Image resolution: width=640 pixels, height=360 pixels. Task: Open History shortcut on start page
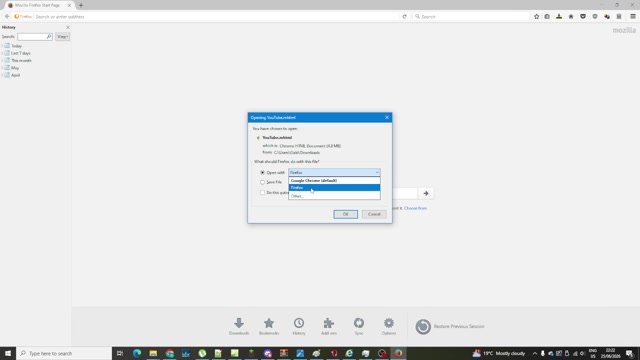click(x=299, y=326)
